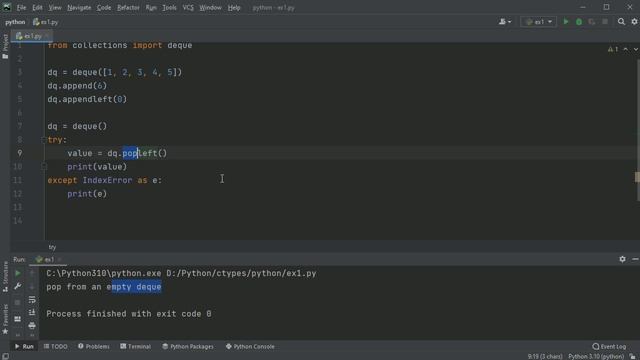The image size is (640, 360).
Task: Click IndexError in the except line
Action: pyautogui.click(x=107, y=180)
